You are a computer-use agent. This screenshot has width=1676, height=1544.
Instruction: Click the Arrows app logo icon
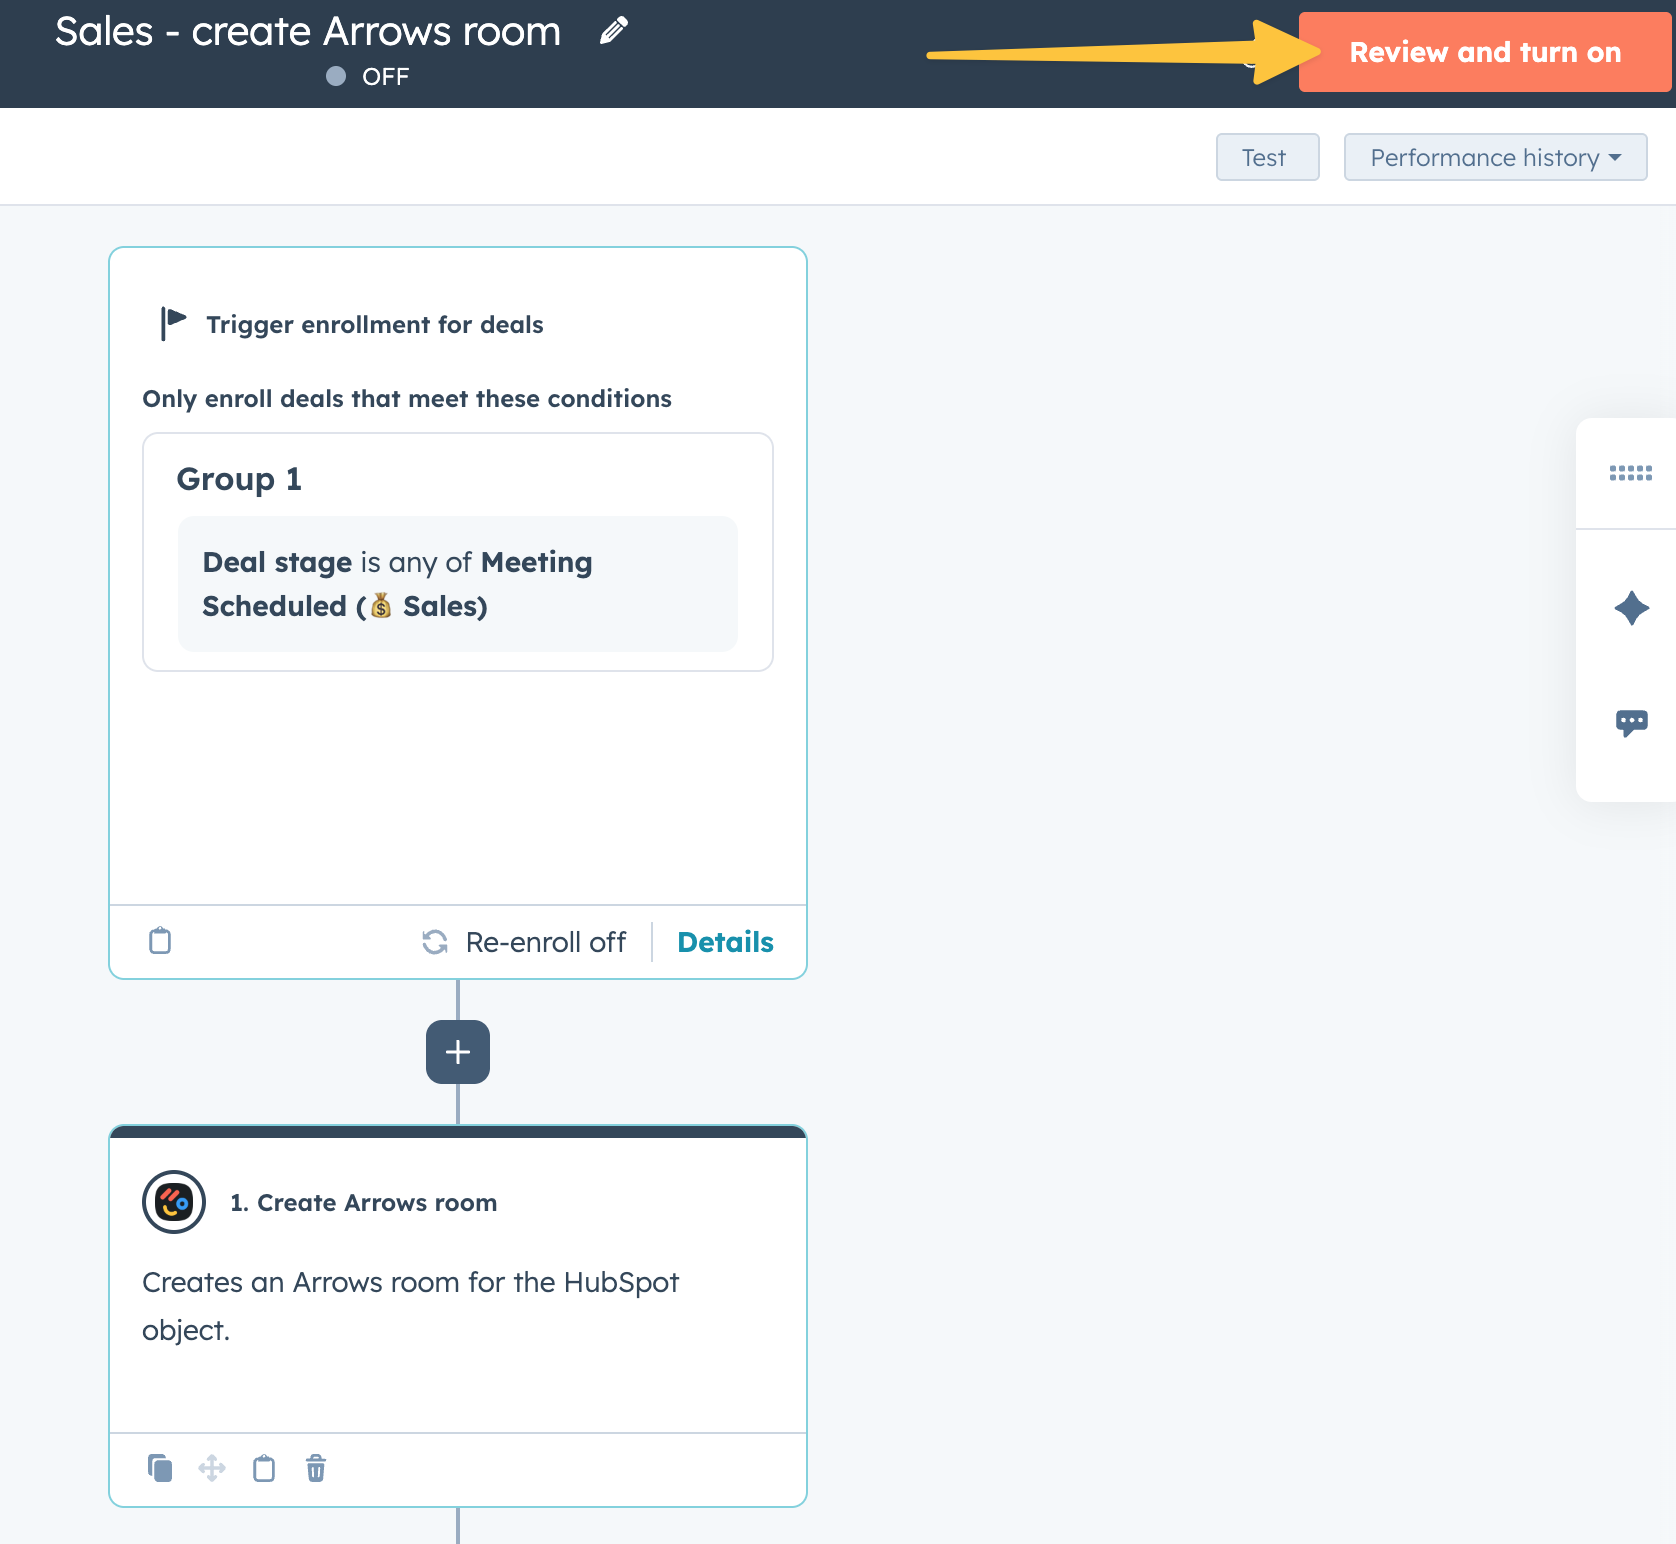point(174,1202)
